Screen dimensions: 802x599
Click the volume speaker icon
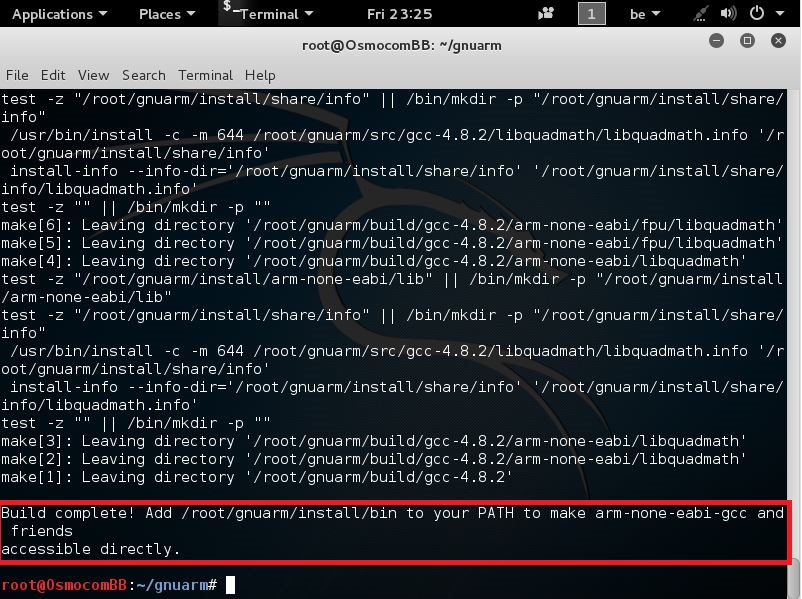pyautogui.click(x=728, y=13)
